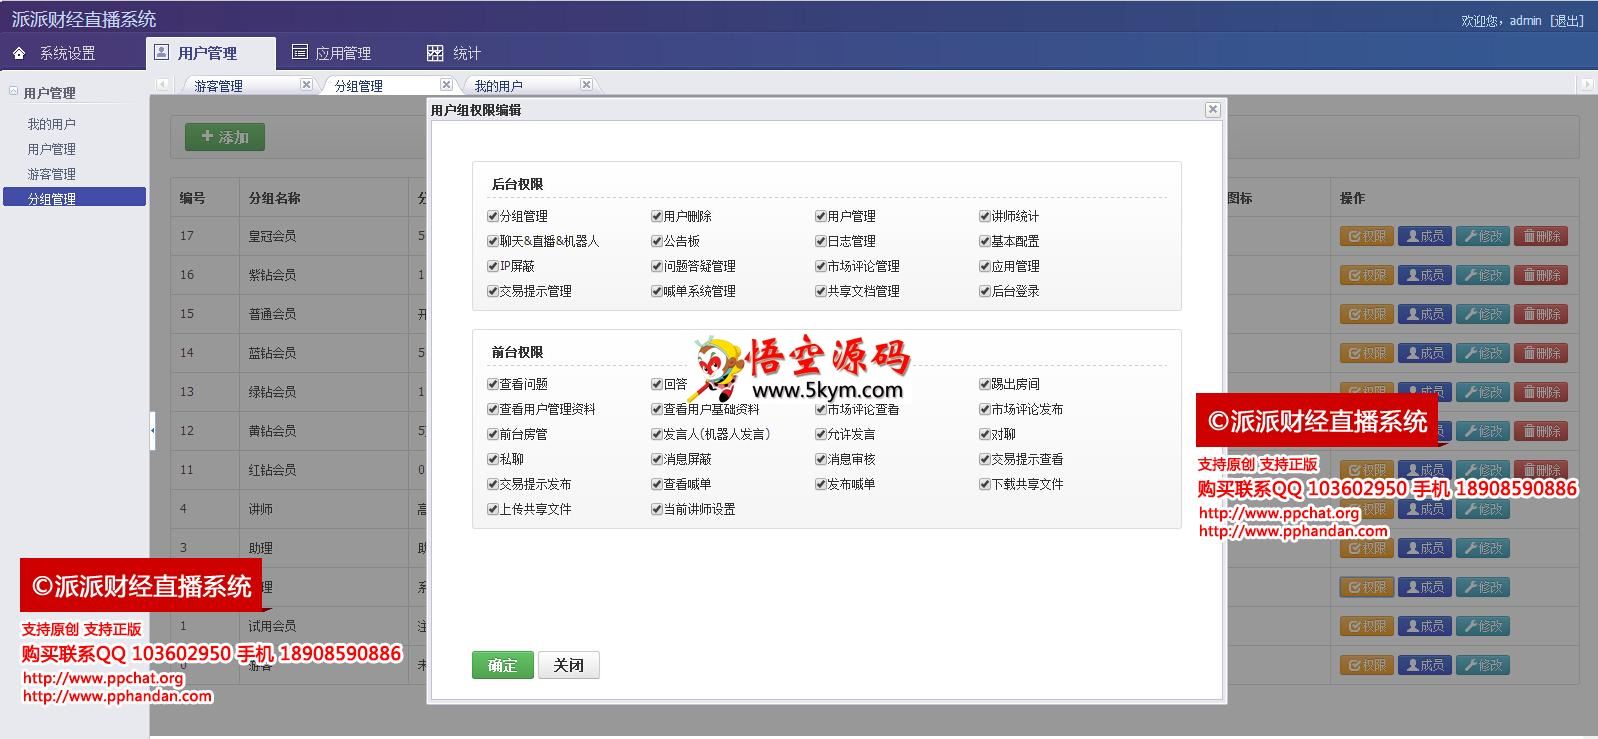The width and height of the screenshot is (1598, 739).
Task: Open the 统计 menu
Action: [x=453, y=53]
